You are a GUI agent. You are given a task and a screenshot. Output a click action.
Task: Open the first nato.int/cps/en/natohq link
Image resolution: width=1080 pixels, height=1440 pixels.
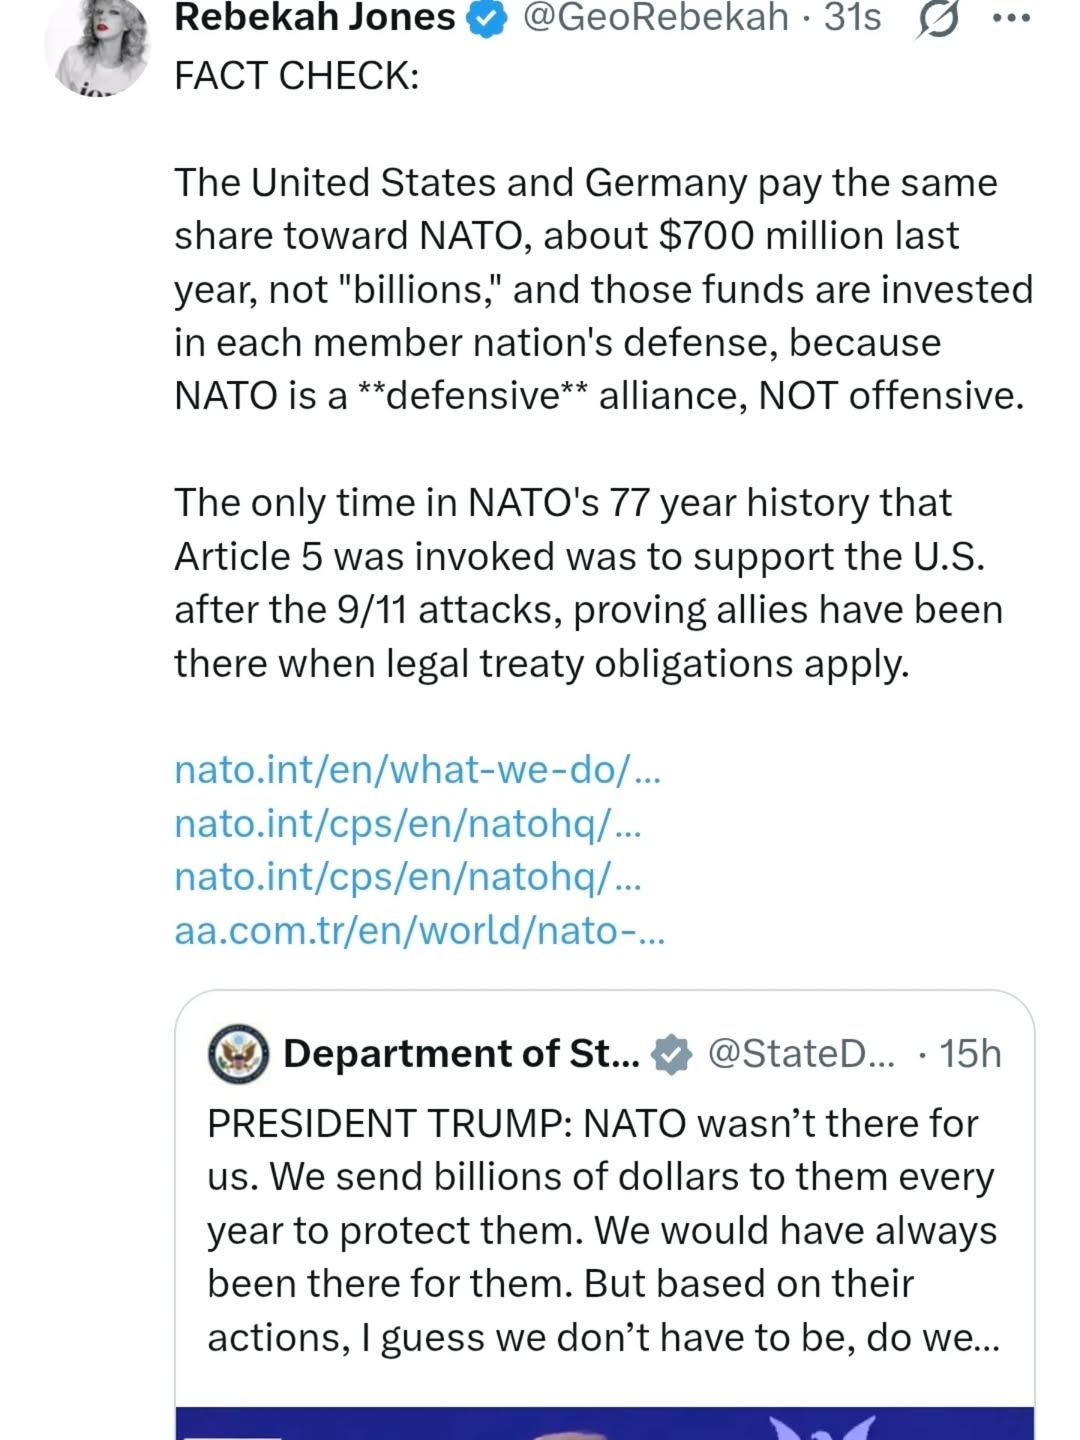pos(408,824)
